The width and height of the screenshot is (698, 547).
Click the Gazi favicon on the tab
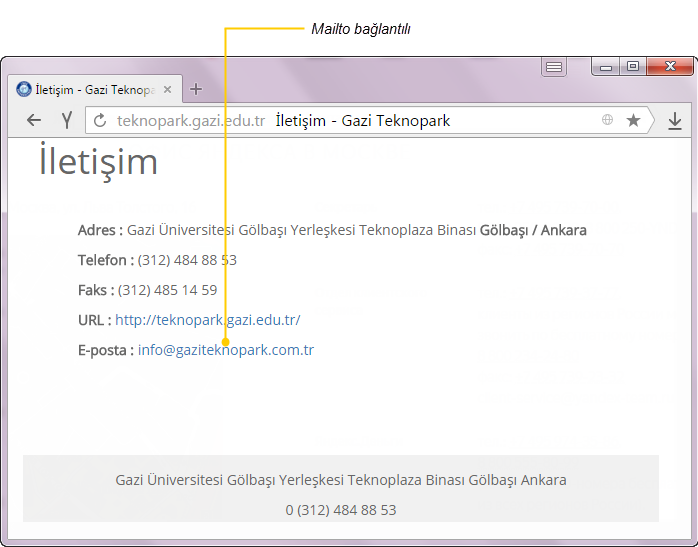[x=24, y=89]
